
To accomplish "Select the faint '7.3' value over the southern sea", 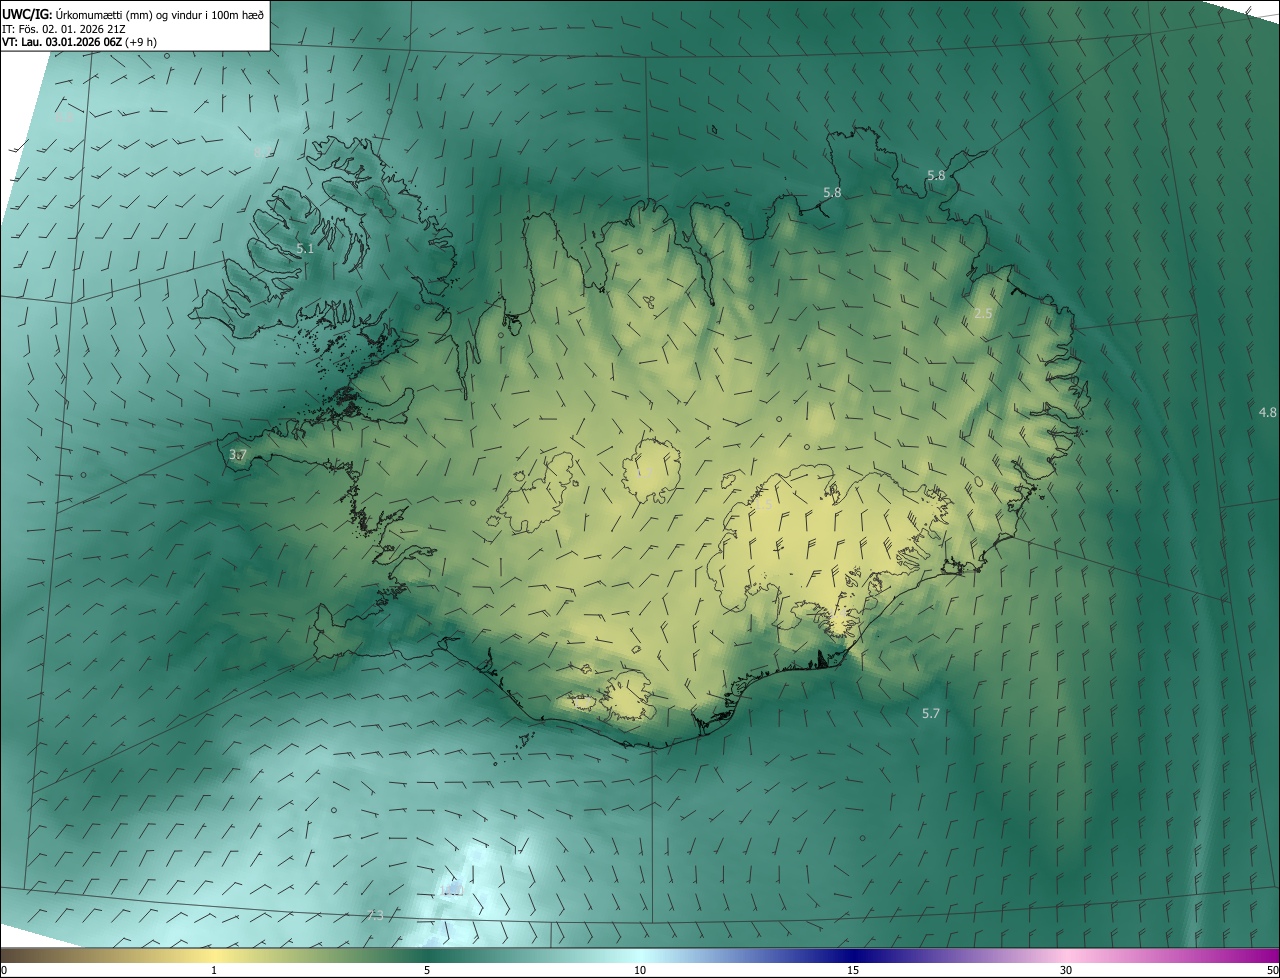I will (x=376, y=915).
